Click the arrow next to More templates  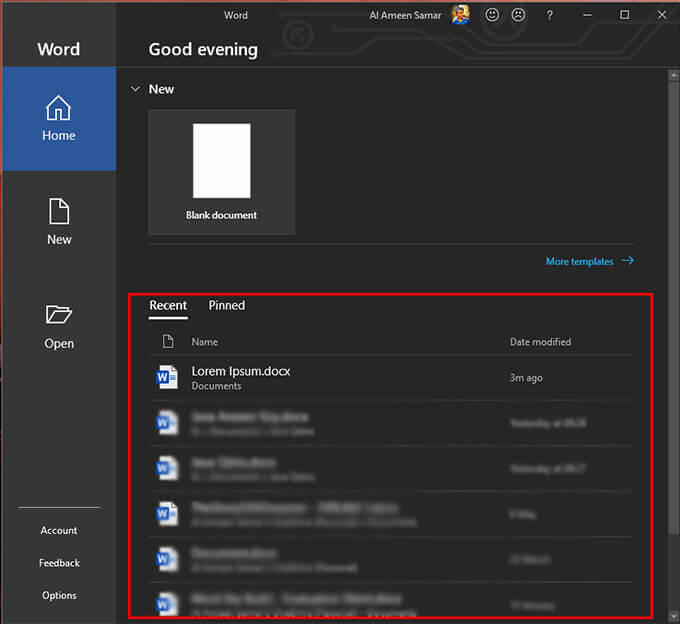coord(628,261)
